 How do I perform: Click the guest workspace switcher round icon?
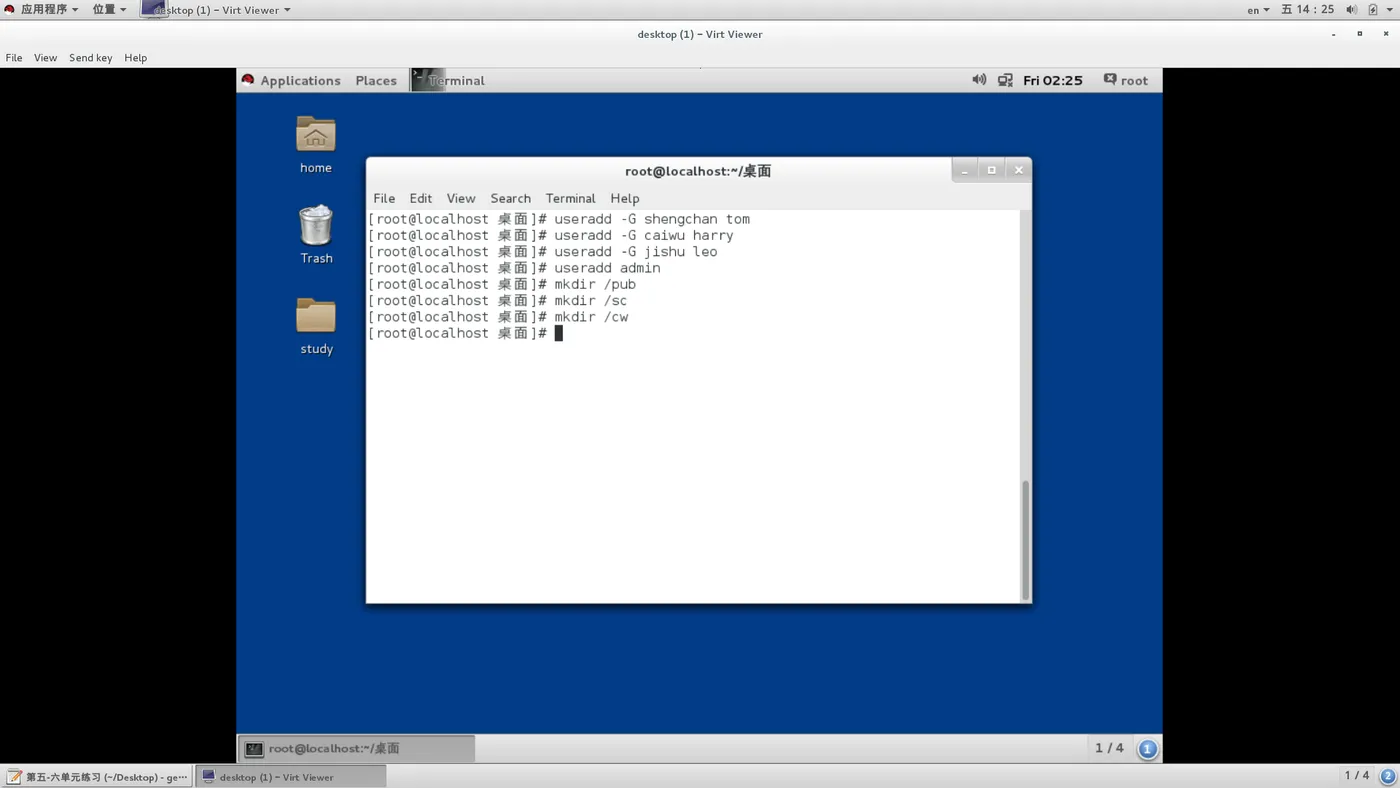click(1147, 748)
